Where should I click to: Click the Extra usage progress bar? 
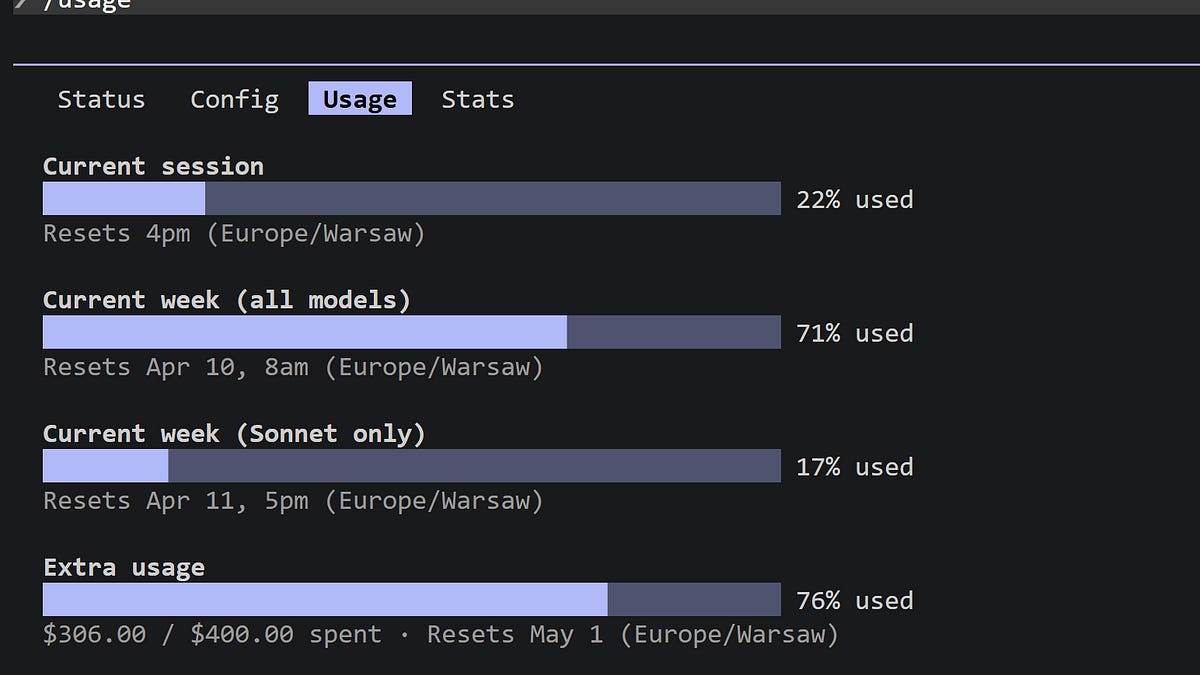pos(411,599)
